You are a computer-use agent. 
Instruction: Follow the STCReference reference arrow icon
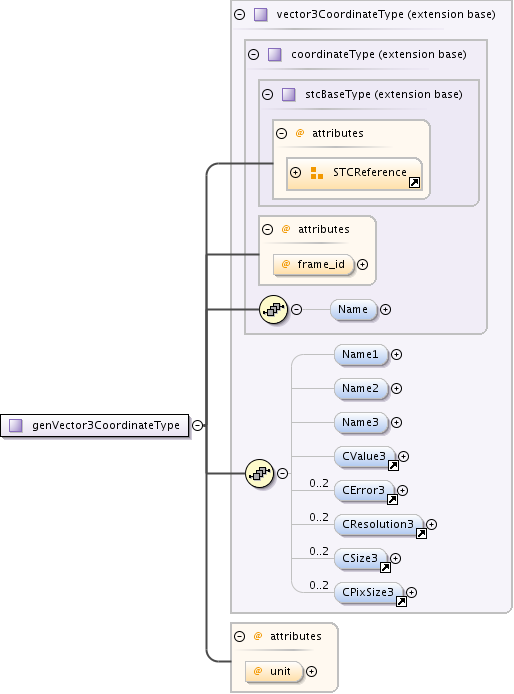(414, 182)
